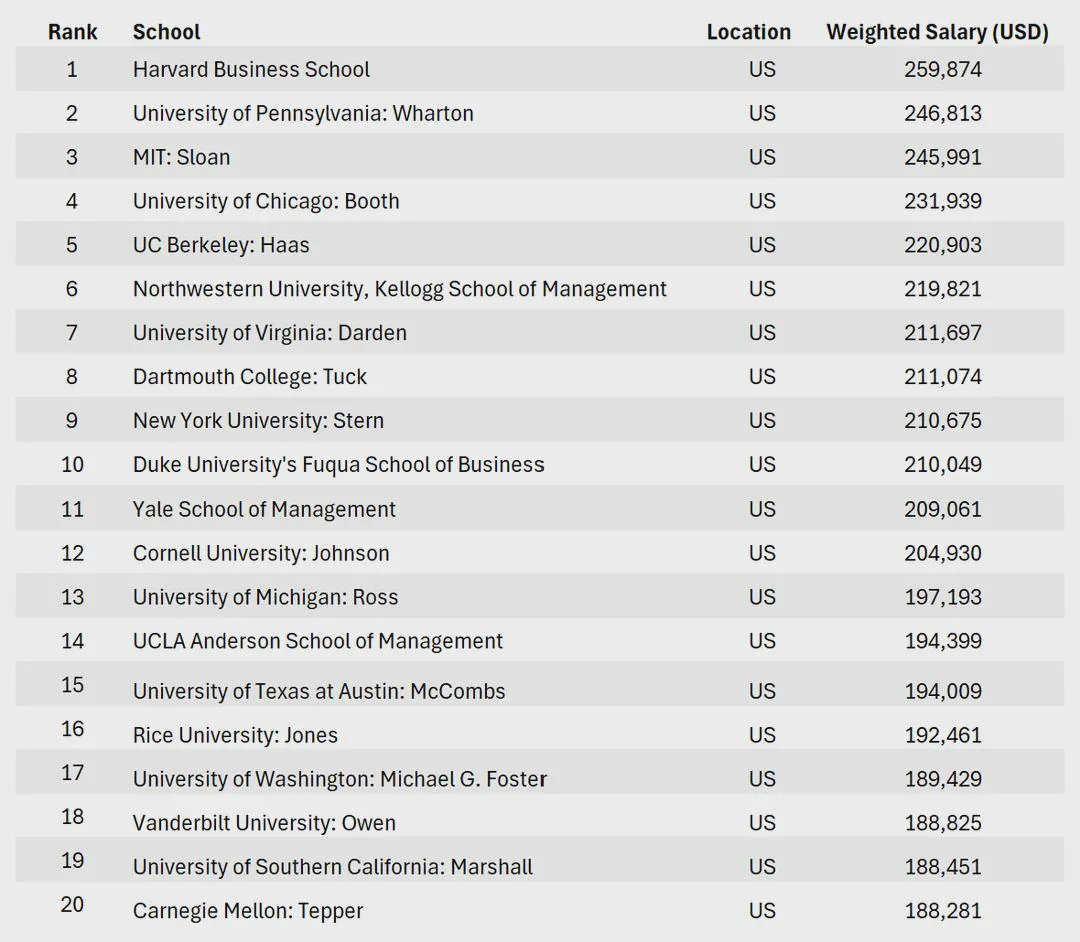This screenshot has width=1080, height=942.
Task: Click New York University: Stern
Action: [258, 422]
